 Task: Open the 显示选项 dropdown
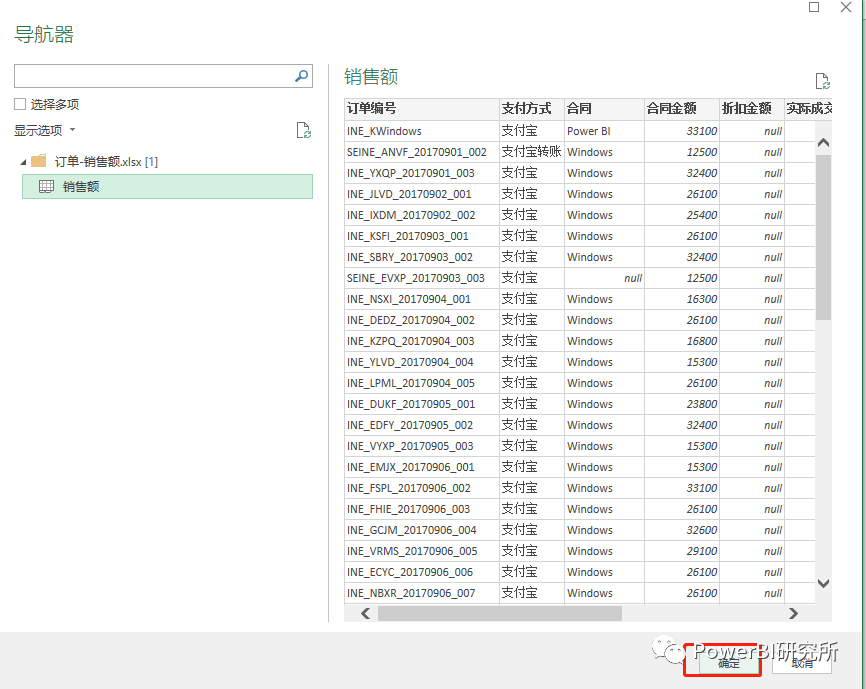pos(45,130)
